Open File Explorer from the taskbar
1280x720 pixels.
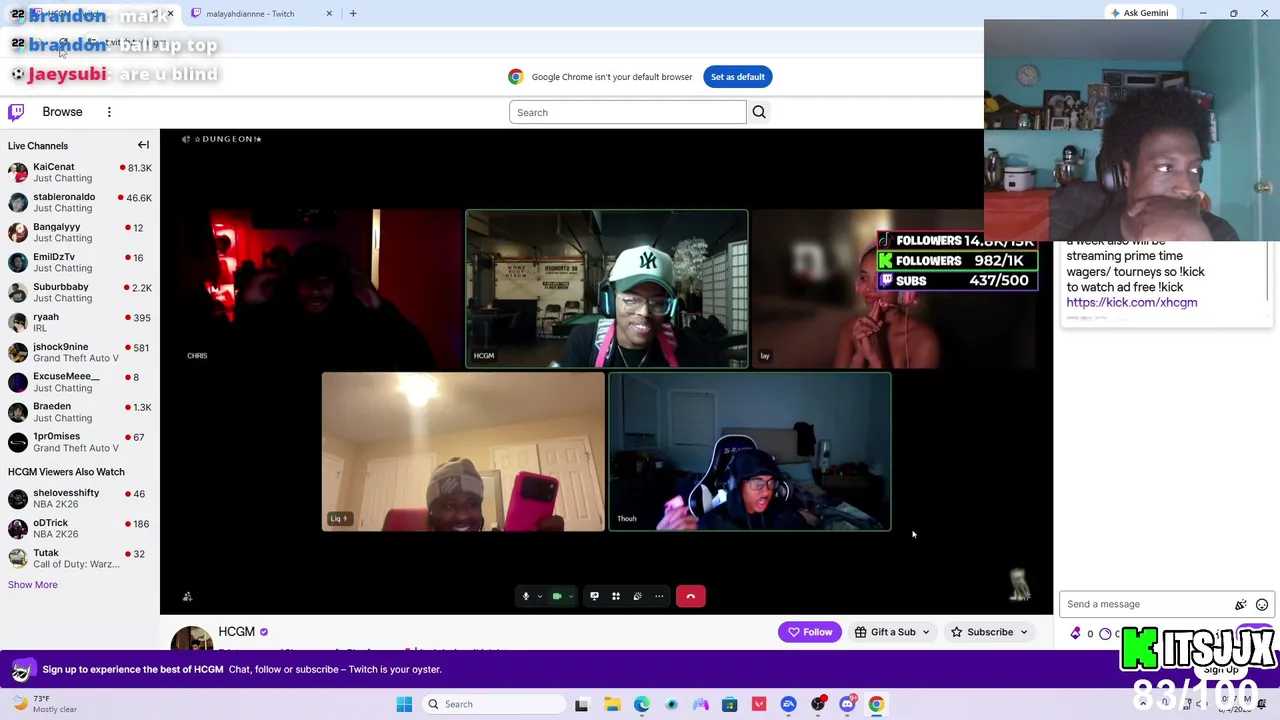click(612, 704)
